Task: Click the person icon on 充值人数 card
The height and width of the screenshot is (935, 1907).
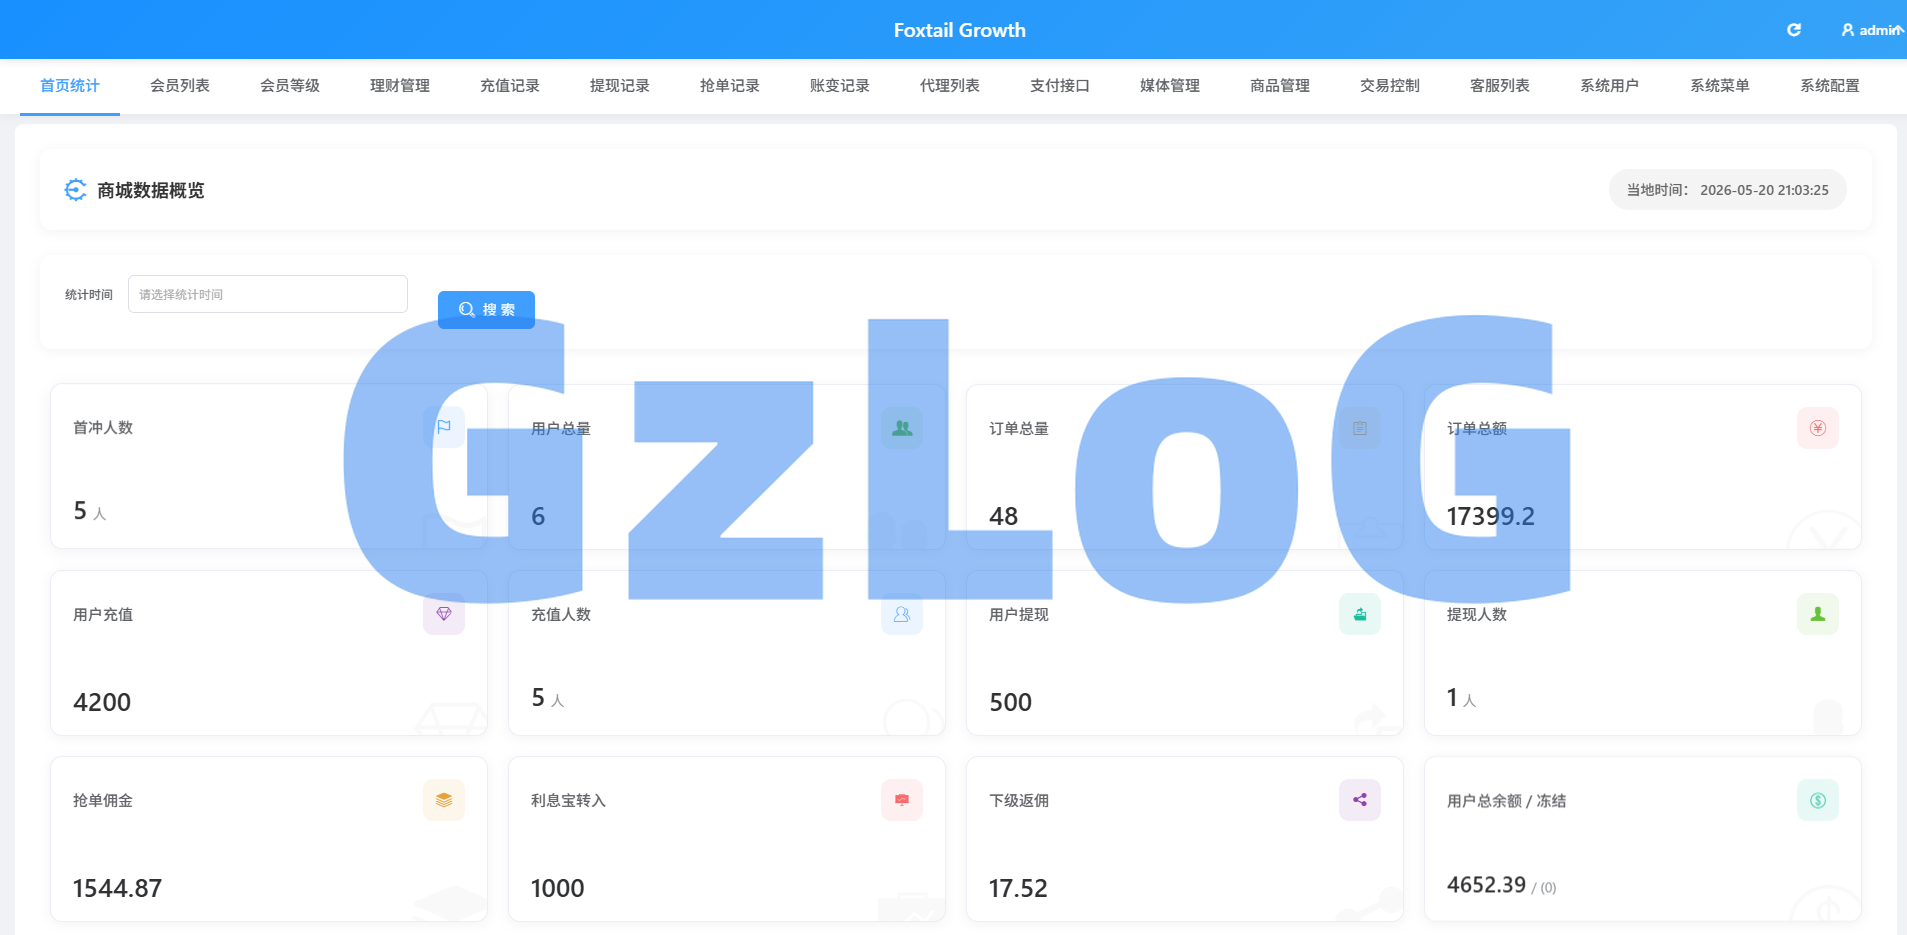Action: pos(902,614)
